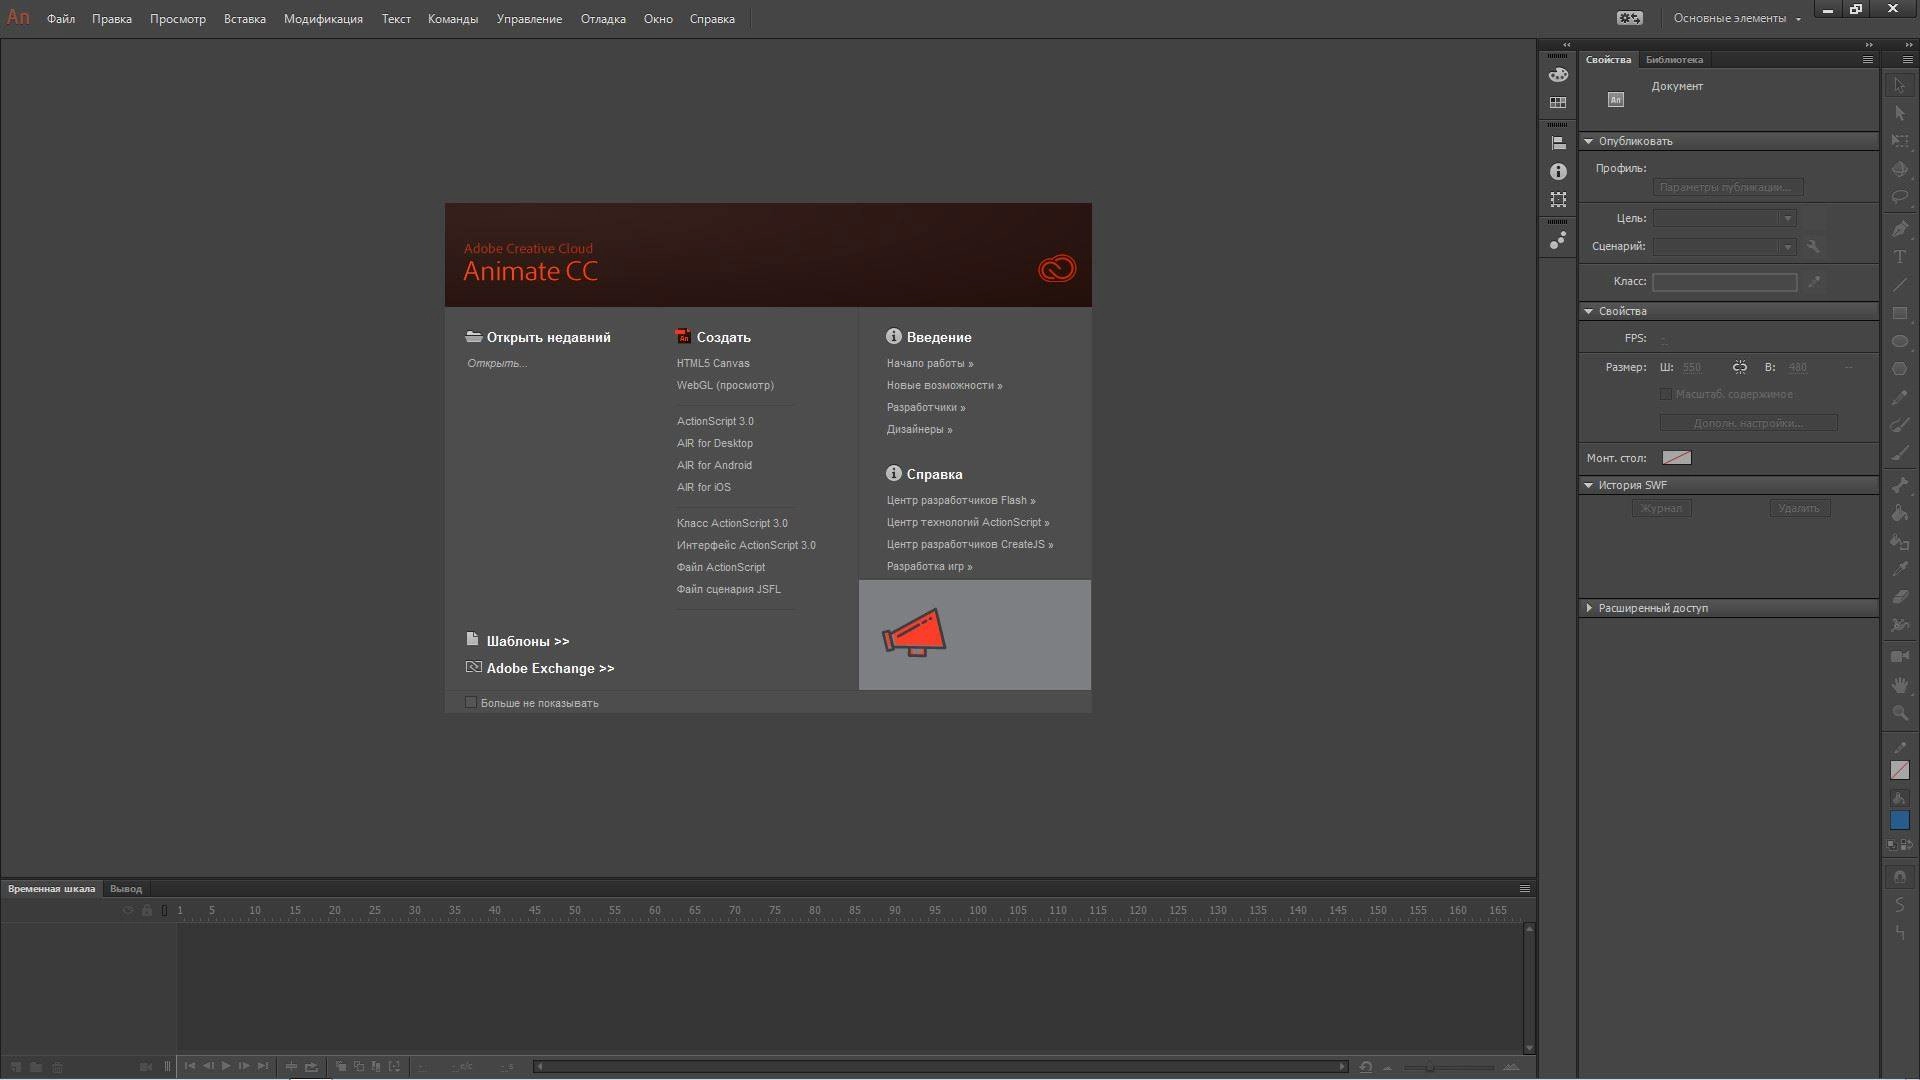This screenshot has height=1080, width=1920.
Task: Open the 'Справка' menu in menu bar
Action: [x=712, y=19]
